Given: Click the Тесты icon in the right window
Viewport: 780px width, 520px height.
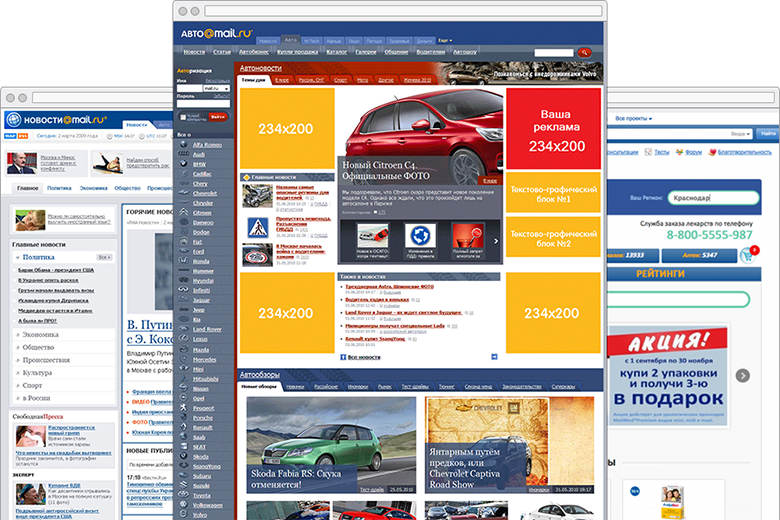Looking at the screenshot, I should pyautogui.click(x=648, y=152).
